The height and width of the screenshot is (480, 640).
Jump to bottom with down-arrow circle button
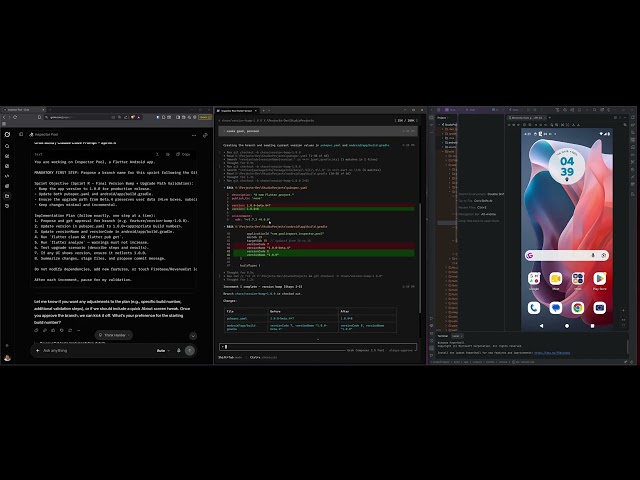(x=193, y=336)
